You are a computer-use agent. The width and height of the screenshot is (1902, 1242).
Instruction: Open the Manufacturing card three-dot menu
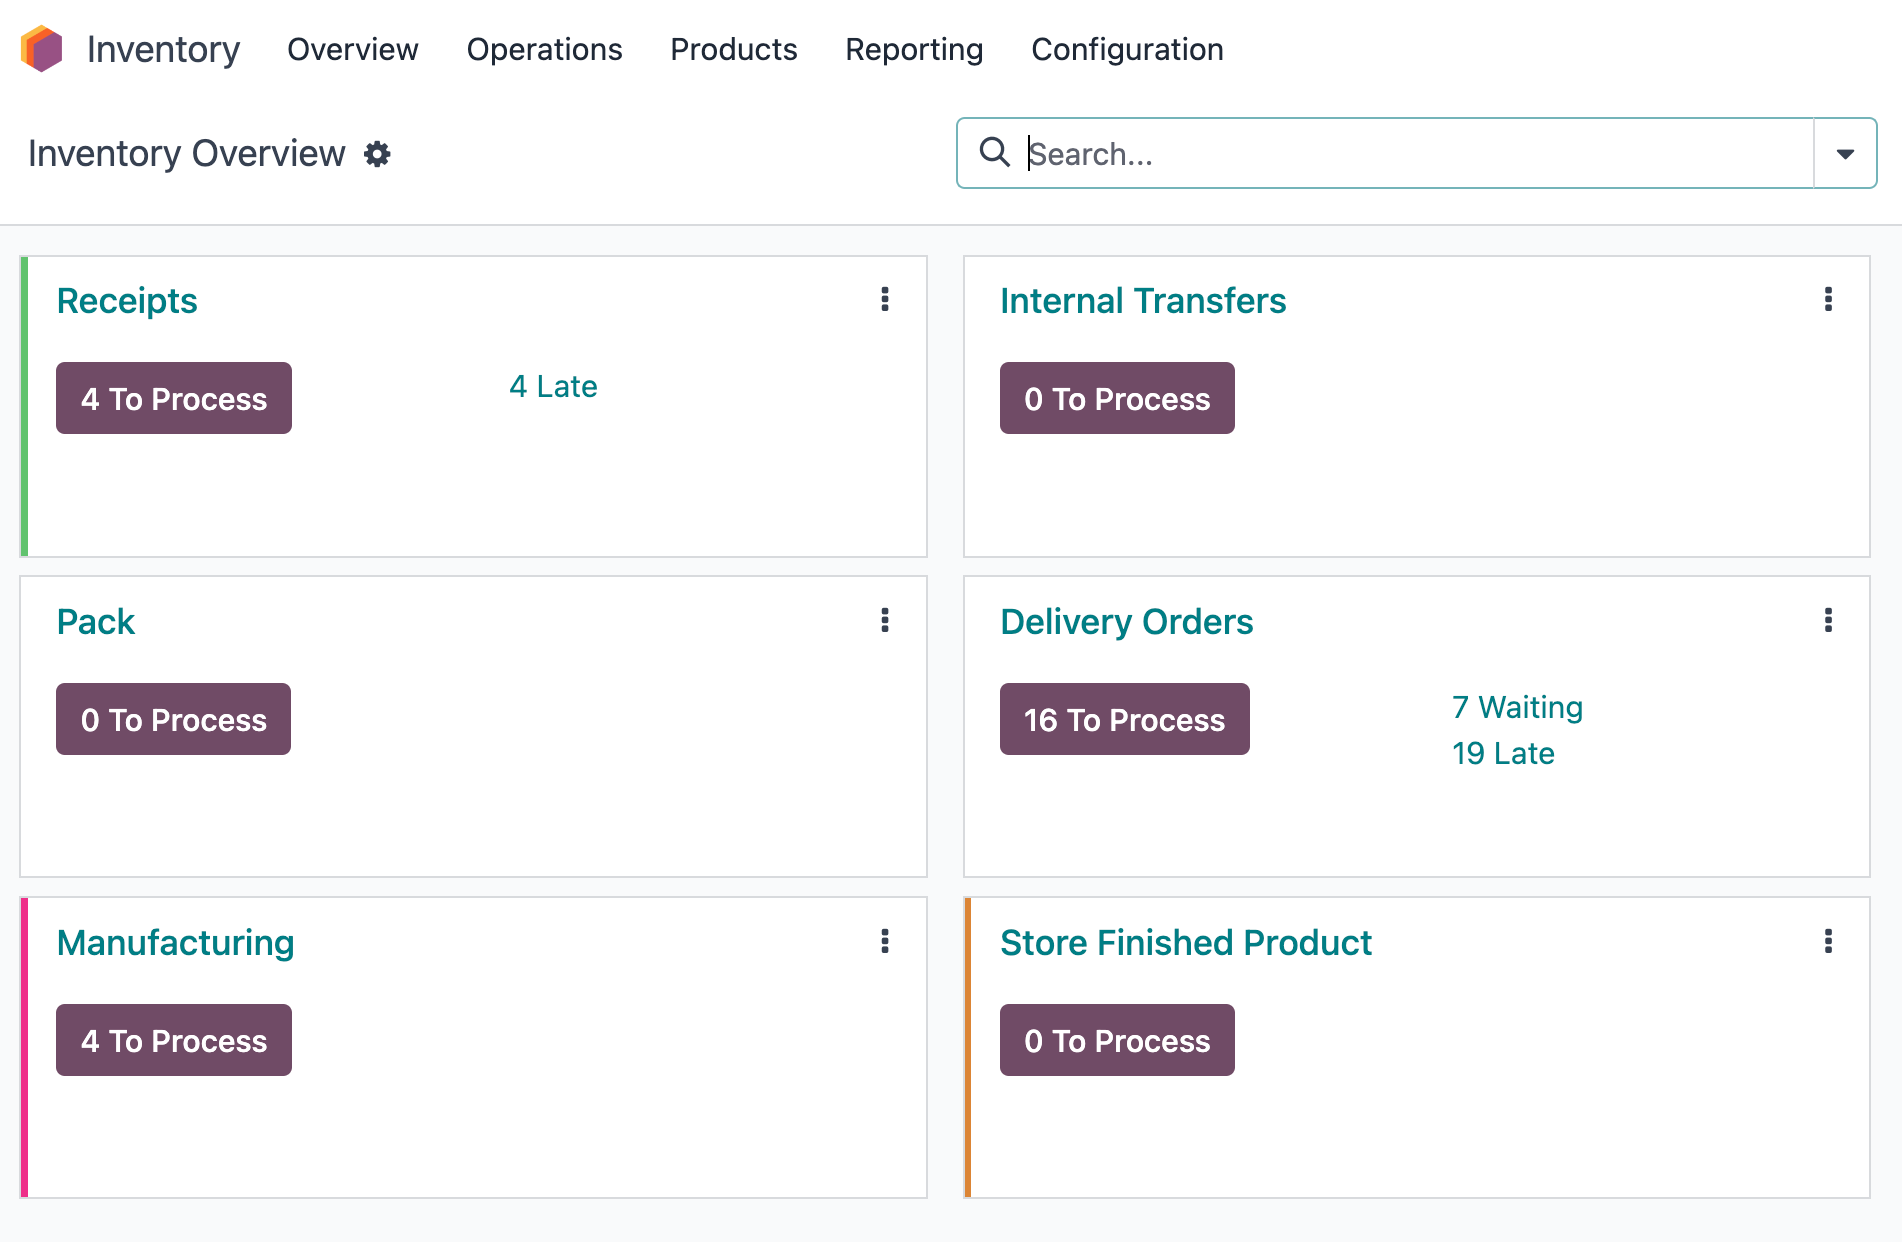coord(885,941)
